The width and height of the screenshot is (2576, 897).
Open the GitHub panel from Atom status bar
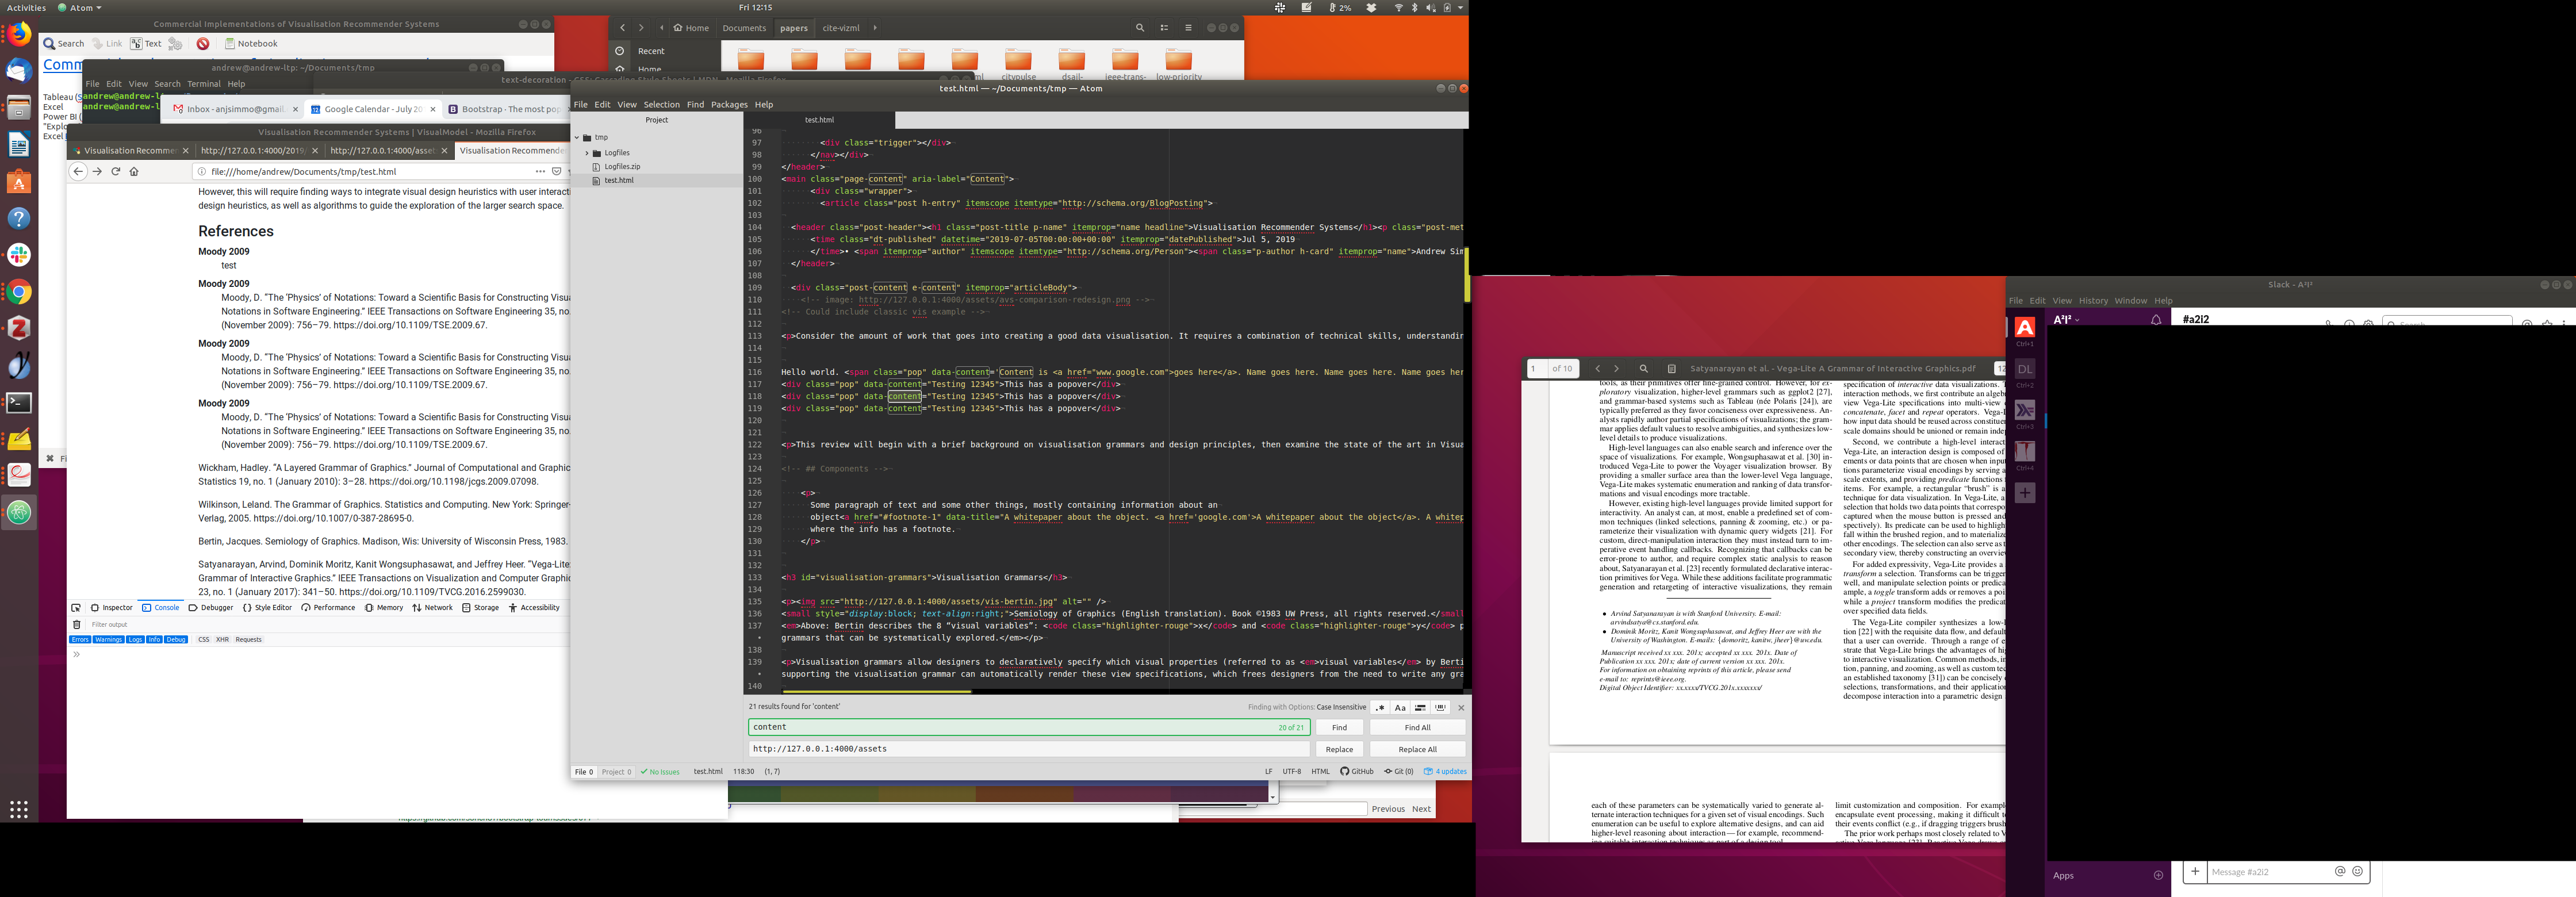tap(1357, 771)
